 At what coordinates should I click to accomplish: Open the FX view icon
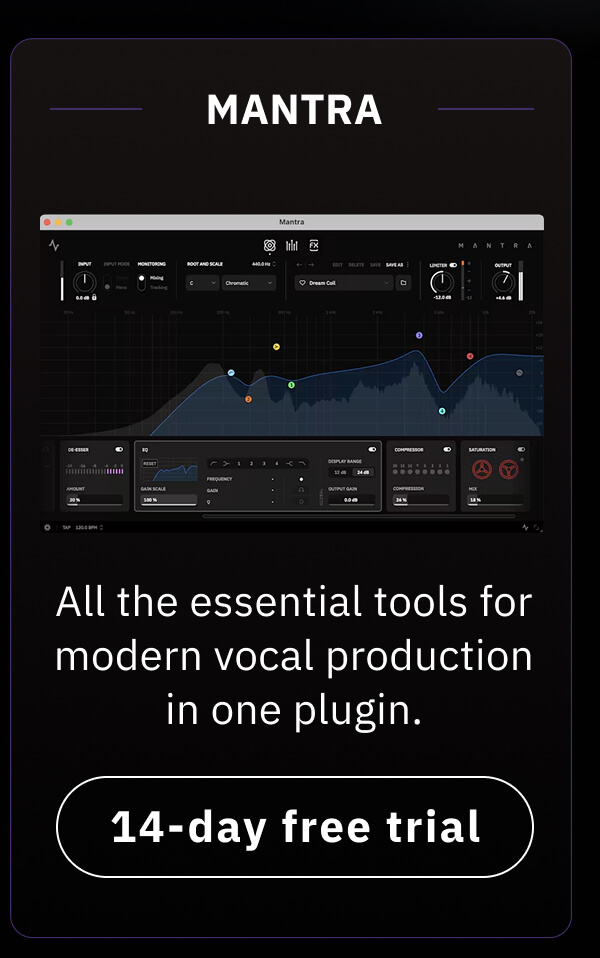[313, 246]
